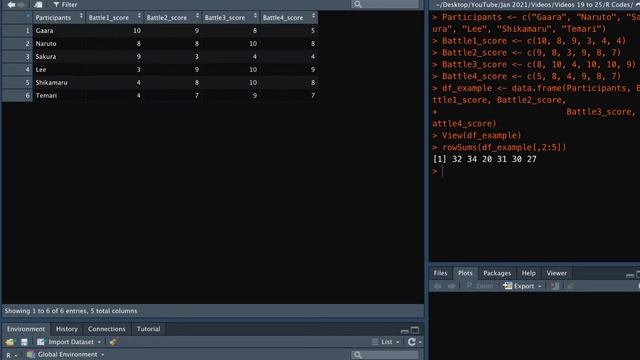Click the console working directory path

(533, 4)
